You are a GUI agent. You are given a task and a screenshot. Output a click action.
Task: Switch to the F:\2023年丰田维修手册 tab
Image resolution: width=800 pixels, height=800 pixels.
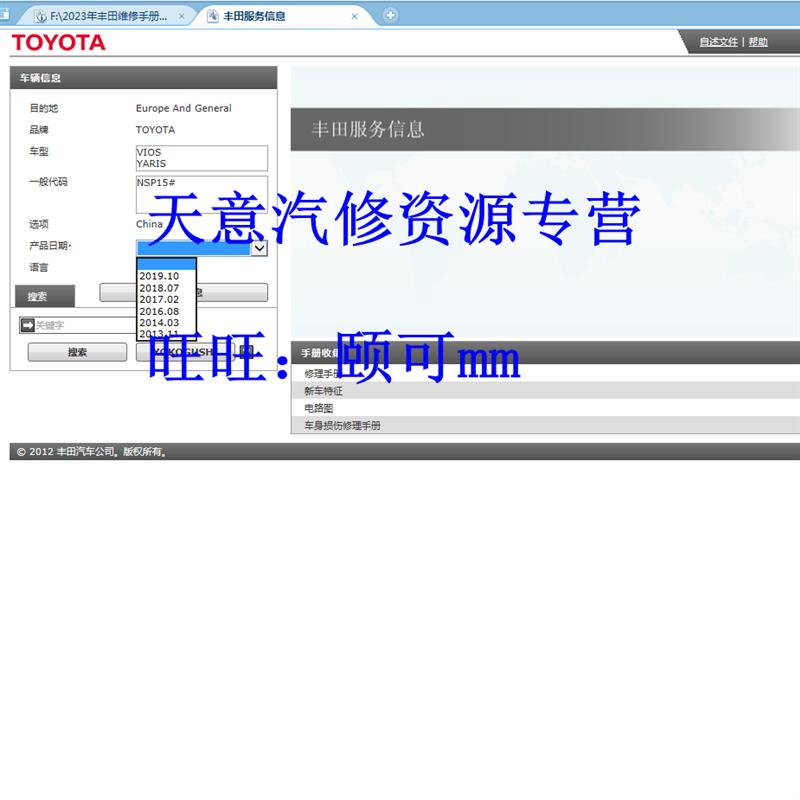[x=108, y=16]
